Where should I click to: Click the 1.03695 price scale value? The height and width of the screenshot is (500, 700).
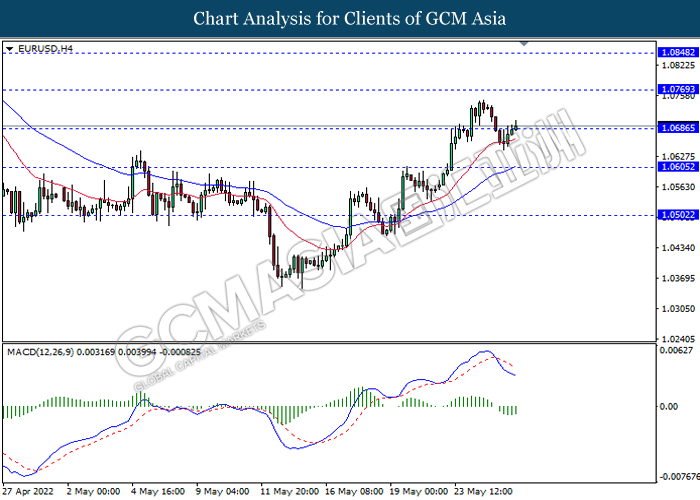[678, 278]
